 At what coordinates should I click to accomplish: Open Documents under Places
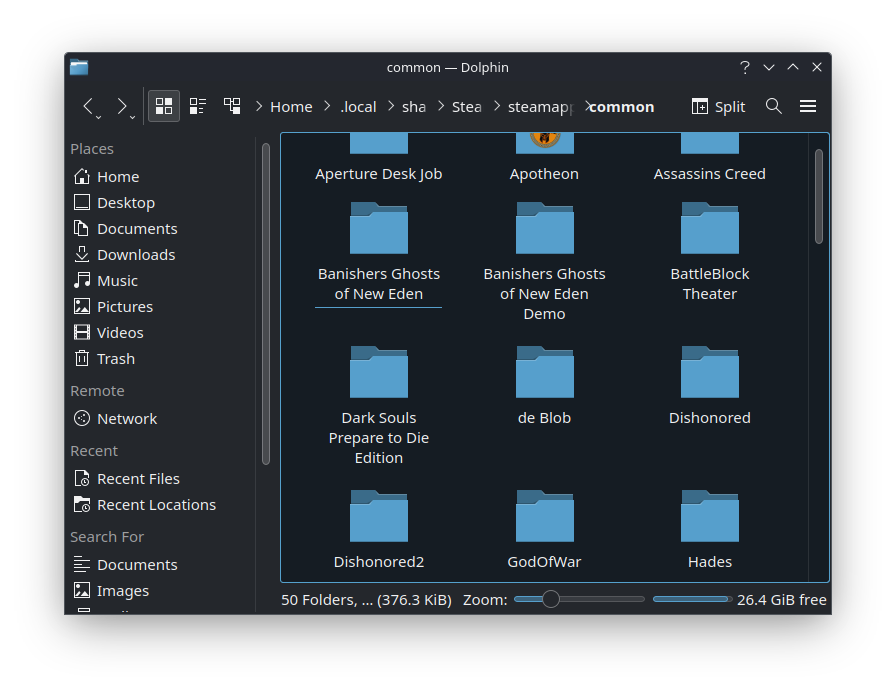(161, 229)
